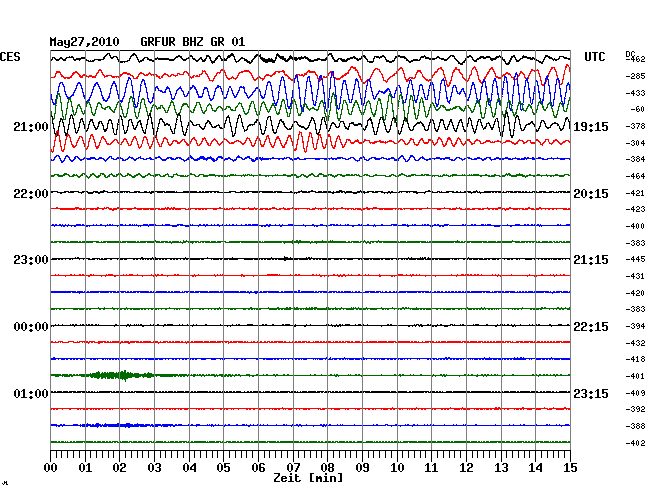Click the DC offset value -392
Image resolution: width=650 pixels, height=494 pixels.
pyautogui.click(x=635, y=409)
